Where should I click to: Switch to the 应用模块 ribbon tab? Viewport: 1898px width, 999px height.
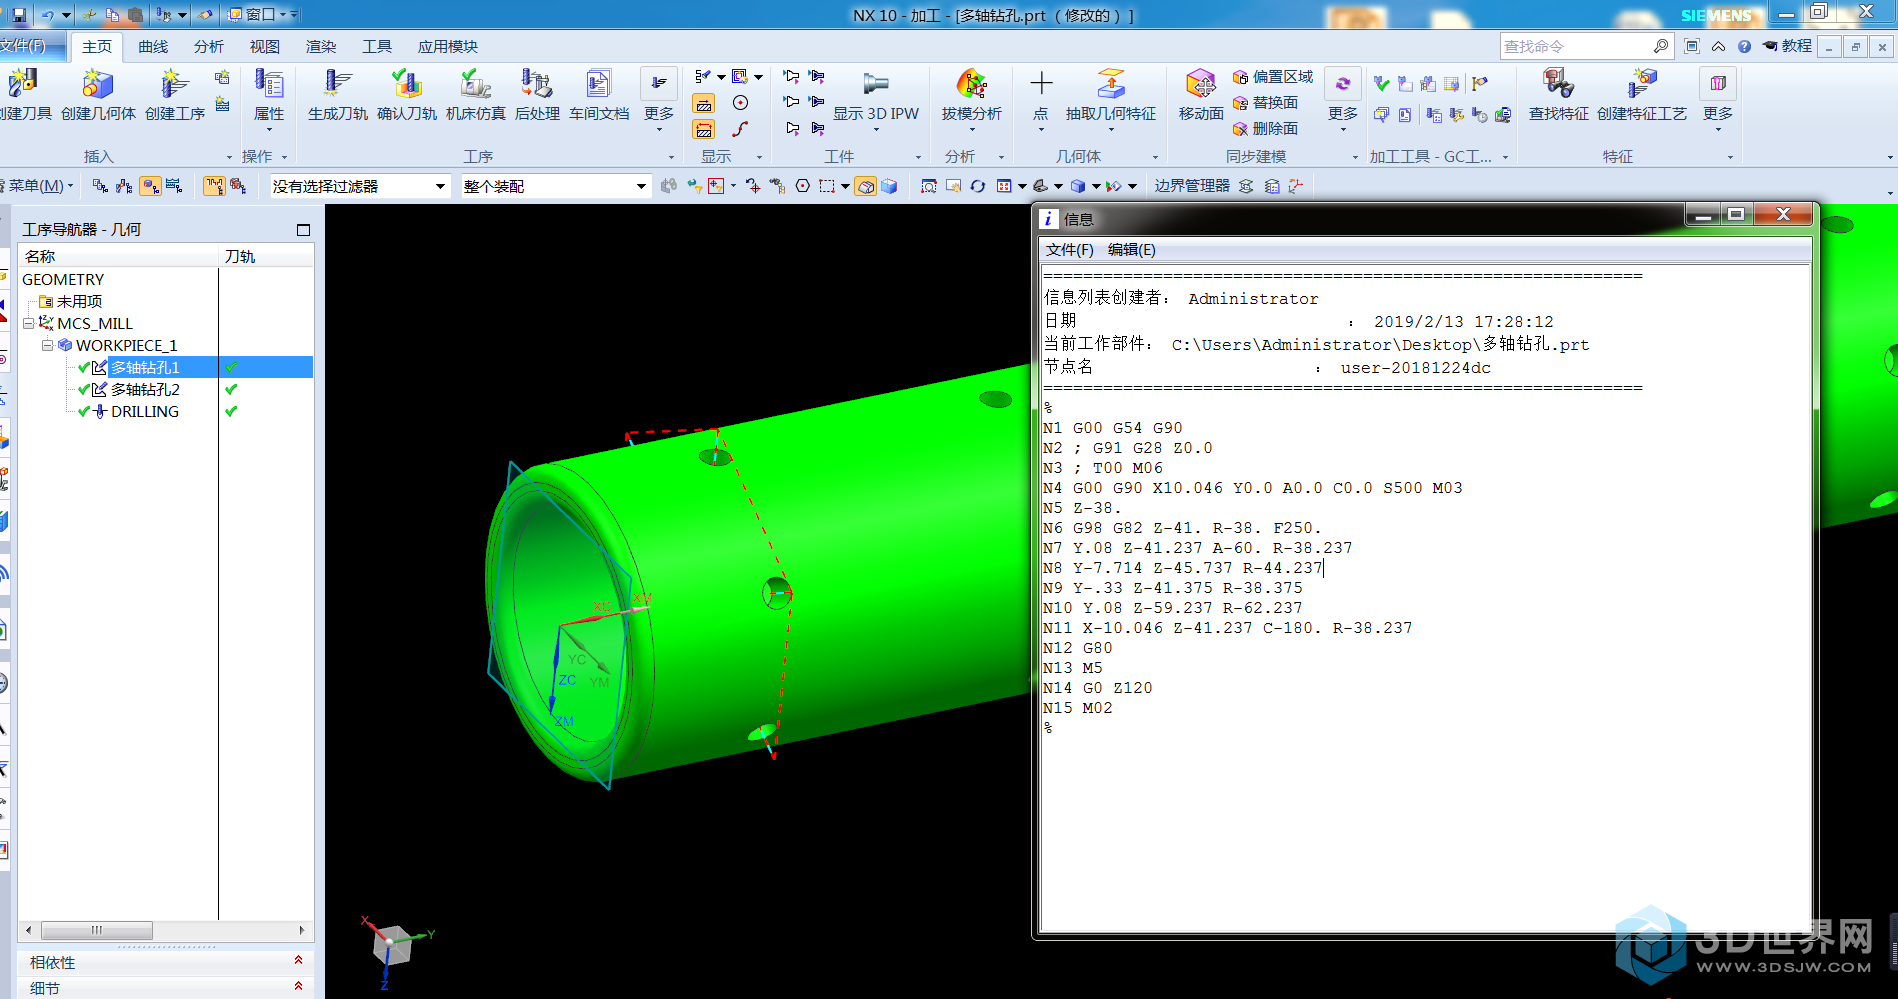[448, 47]
